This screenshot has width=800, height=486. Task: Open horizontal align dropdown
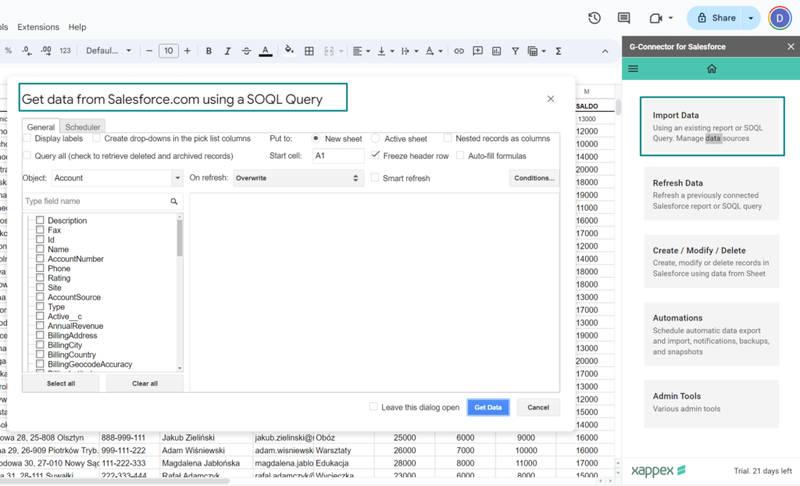click(x=361, y=50)
